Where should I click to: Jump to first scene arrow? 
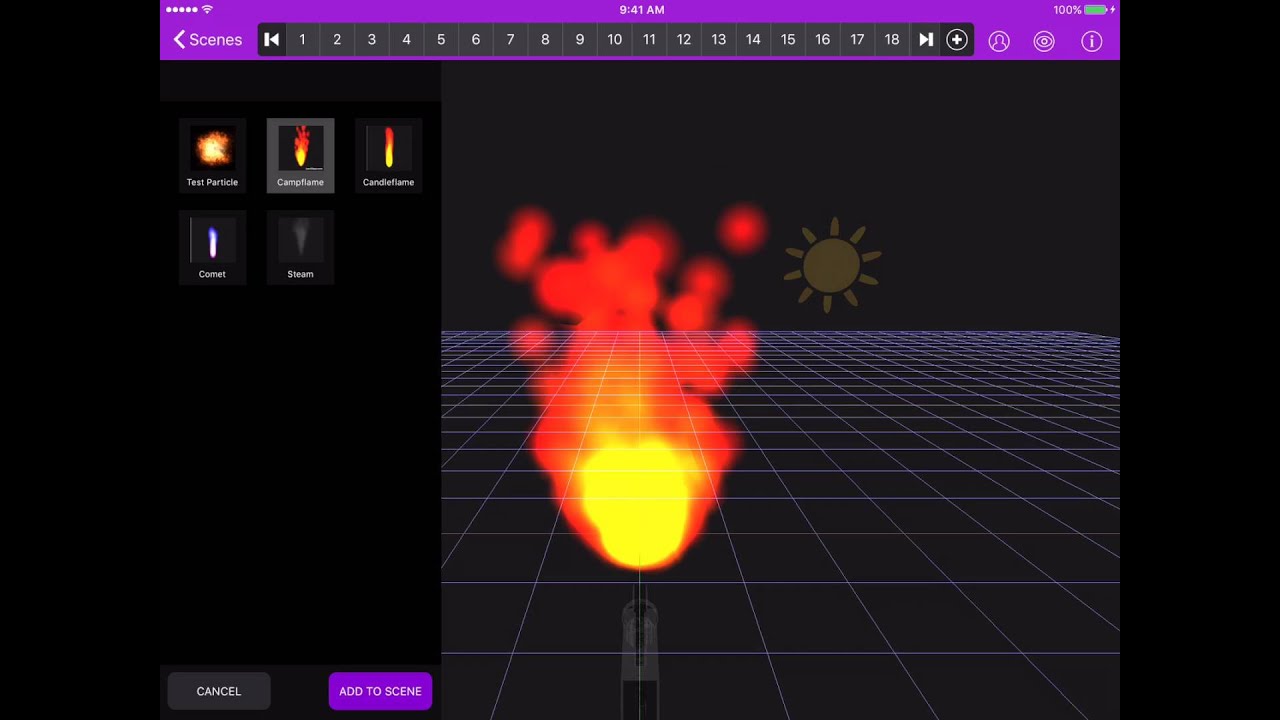point(272,40)
